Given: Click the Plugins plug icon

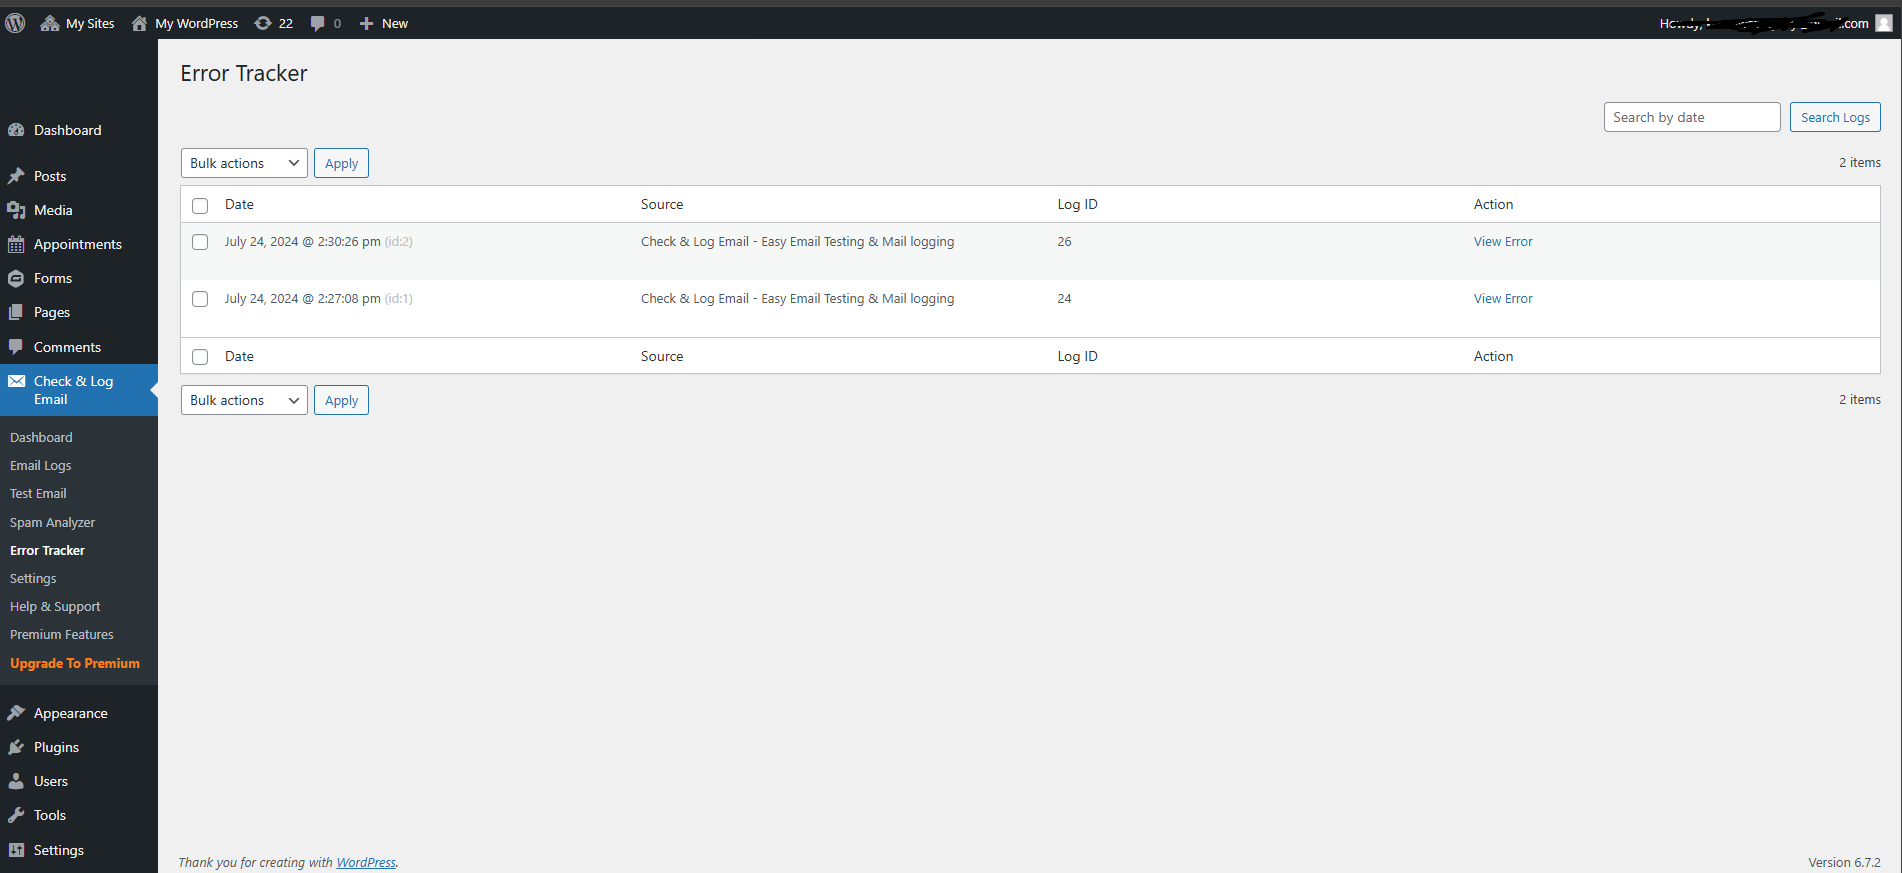Looking at the screenshot, I should pyautogui.click(x=16, y=747).
